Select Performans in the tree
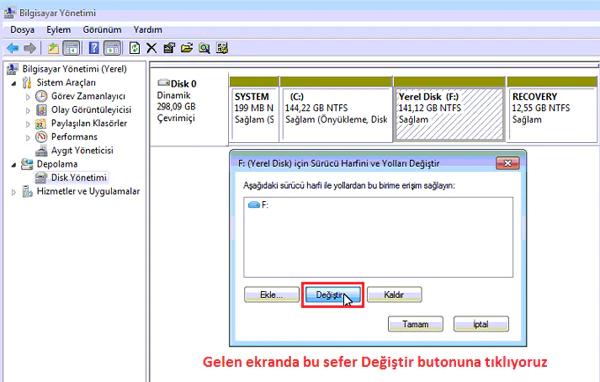 click(74, 137)
